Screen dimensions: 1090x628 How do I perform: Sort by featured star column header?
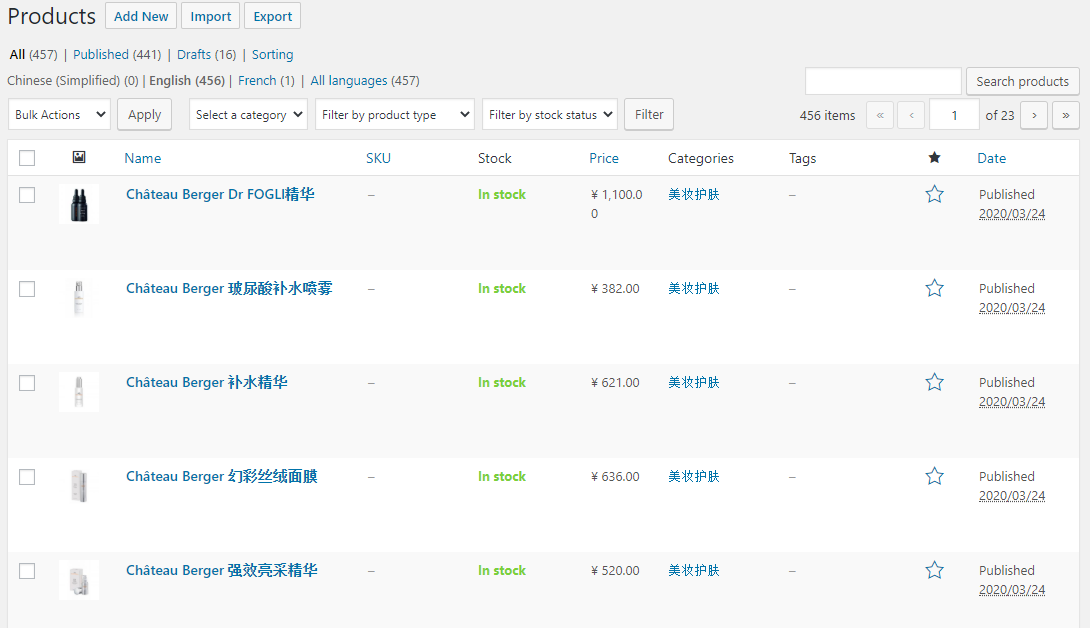pos(934,158)
